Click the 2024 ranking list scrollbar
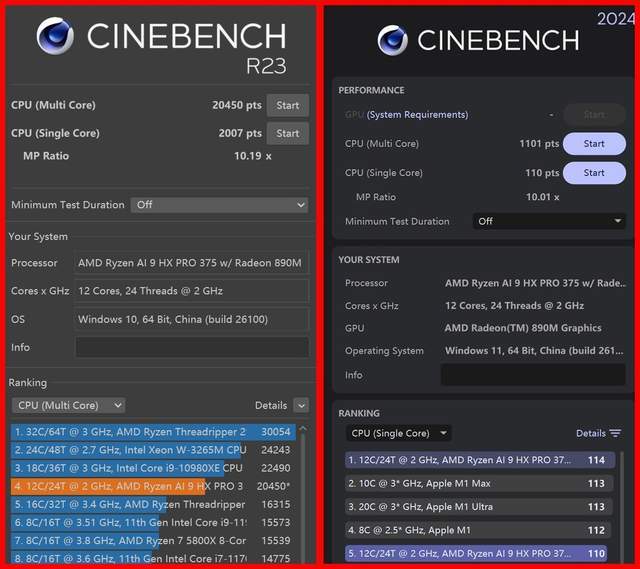The height and width of the screenshot is (569, 640). click(622, 507)
